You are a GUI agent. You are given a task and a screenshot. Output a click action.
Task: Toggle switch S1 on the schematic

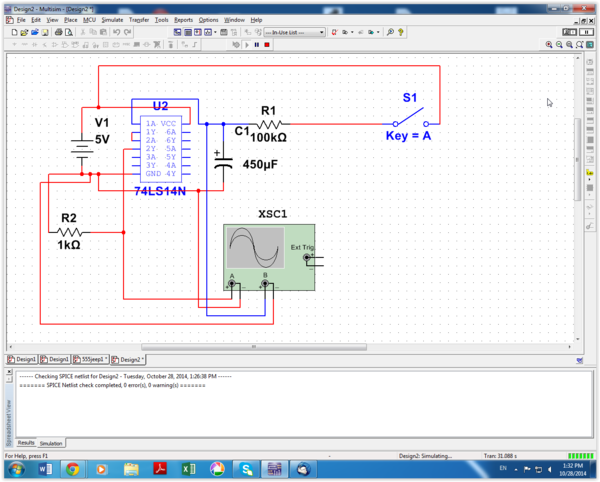(409, 117)
